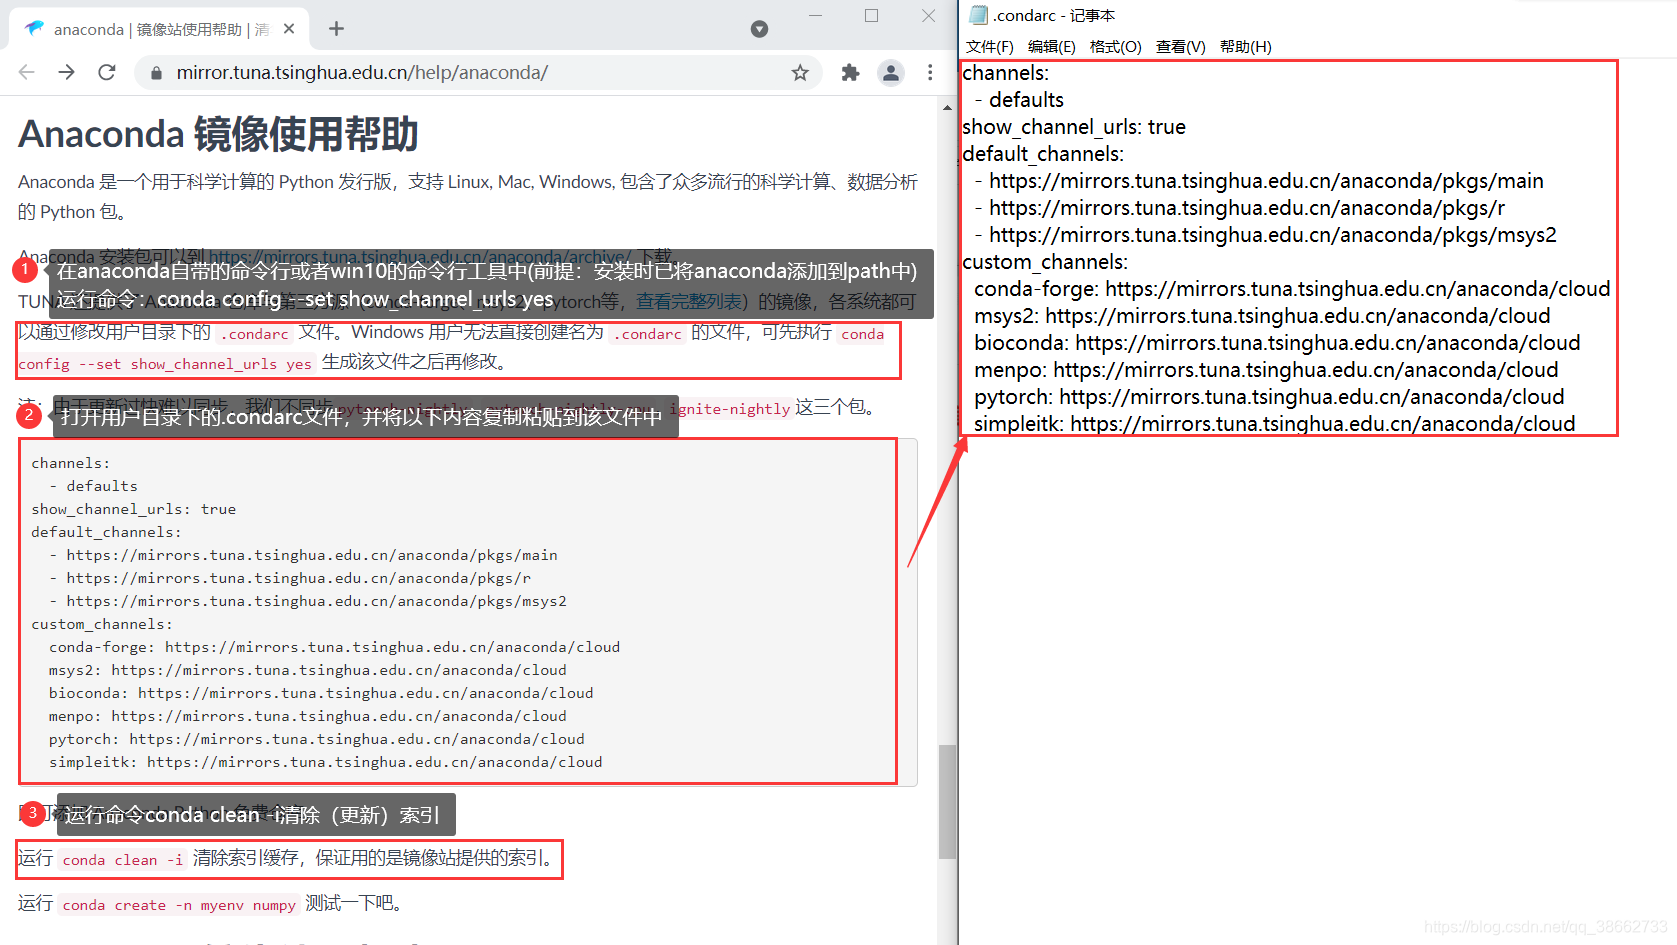Viewport: 1677px width, 945px height.
Task: Click 'custom_channels:' line in Notepad
Action: click(x=1045, y=262)
